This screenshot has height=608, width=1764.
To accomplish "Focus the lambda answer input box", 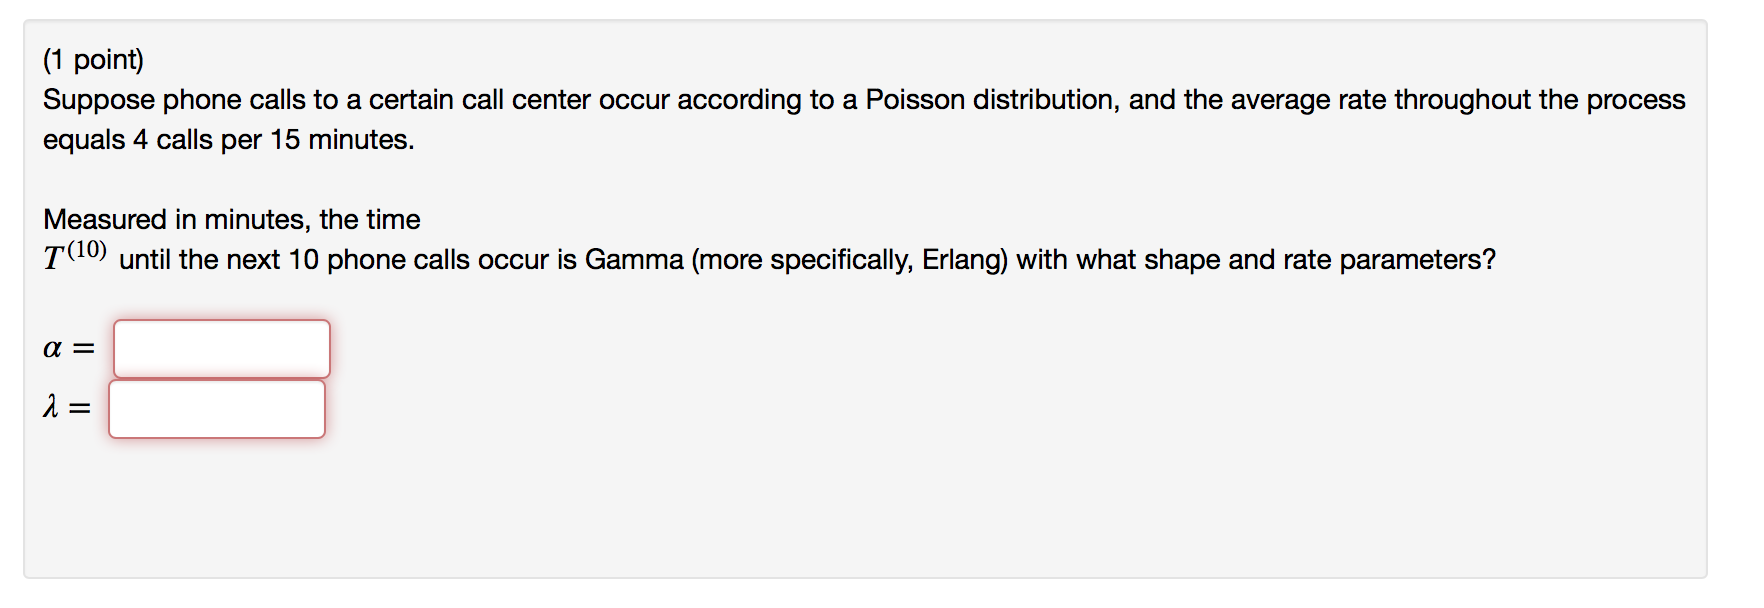I will 217,409.
